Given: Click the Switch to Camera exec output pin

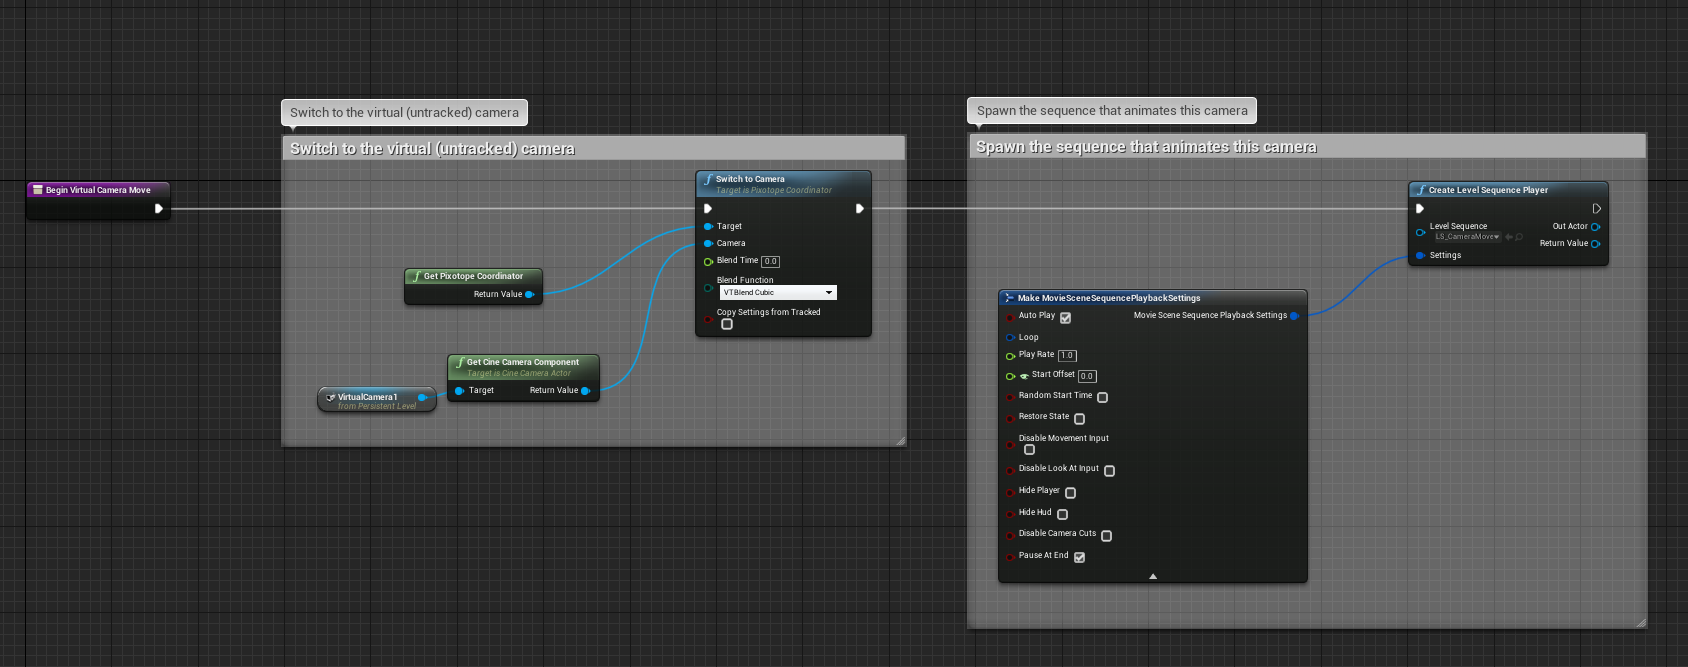Looking at the screenshot, I should point(859,209).
